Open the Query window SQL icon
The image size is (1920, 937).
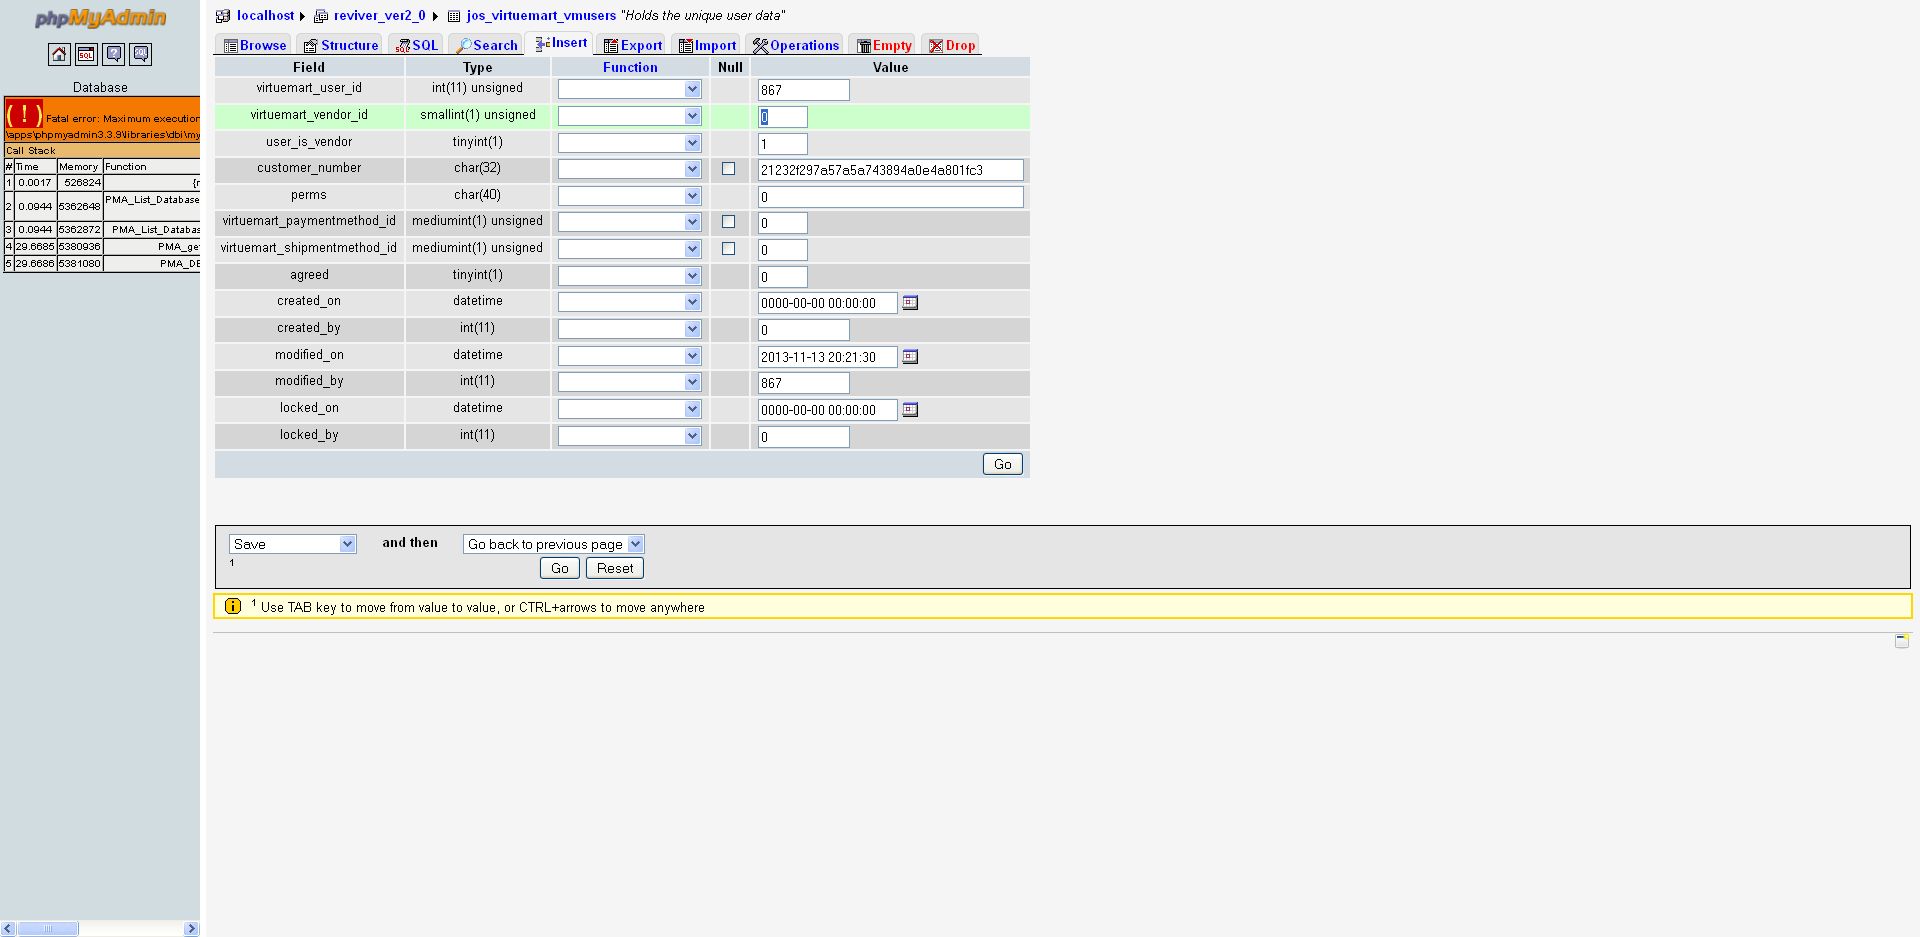tap(86, 55)
